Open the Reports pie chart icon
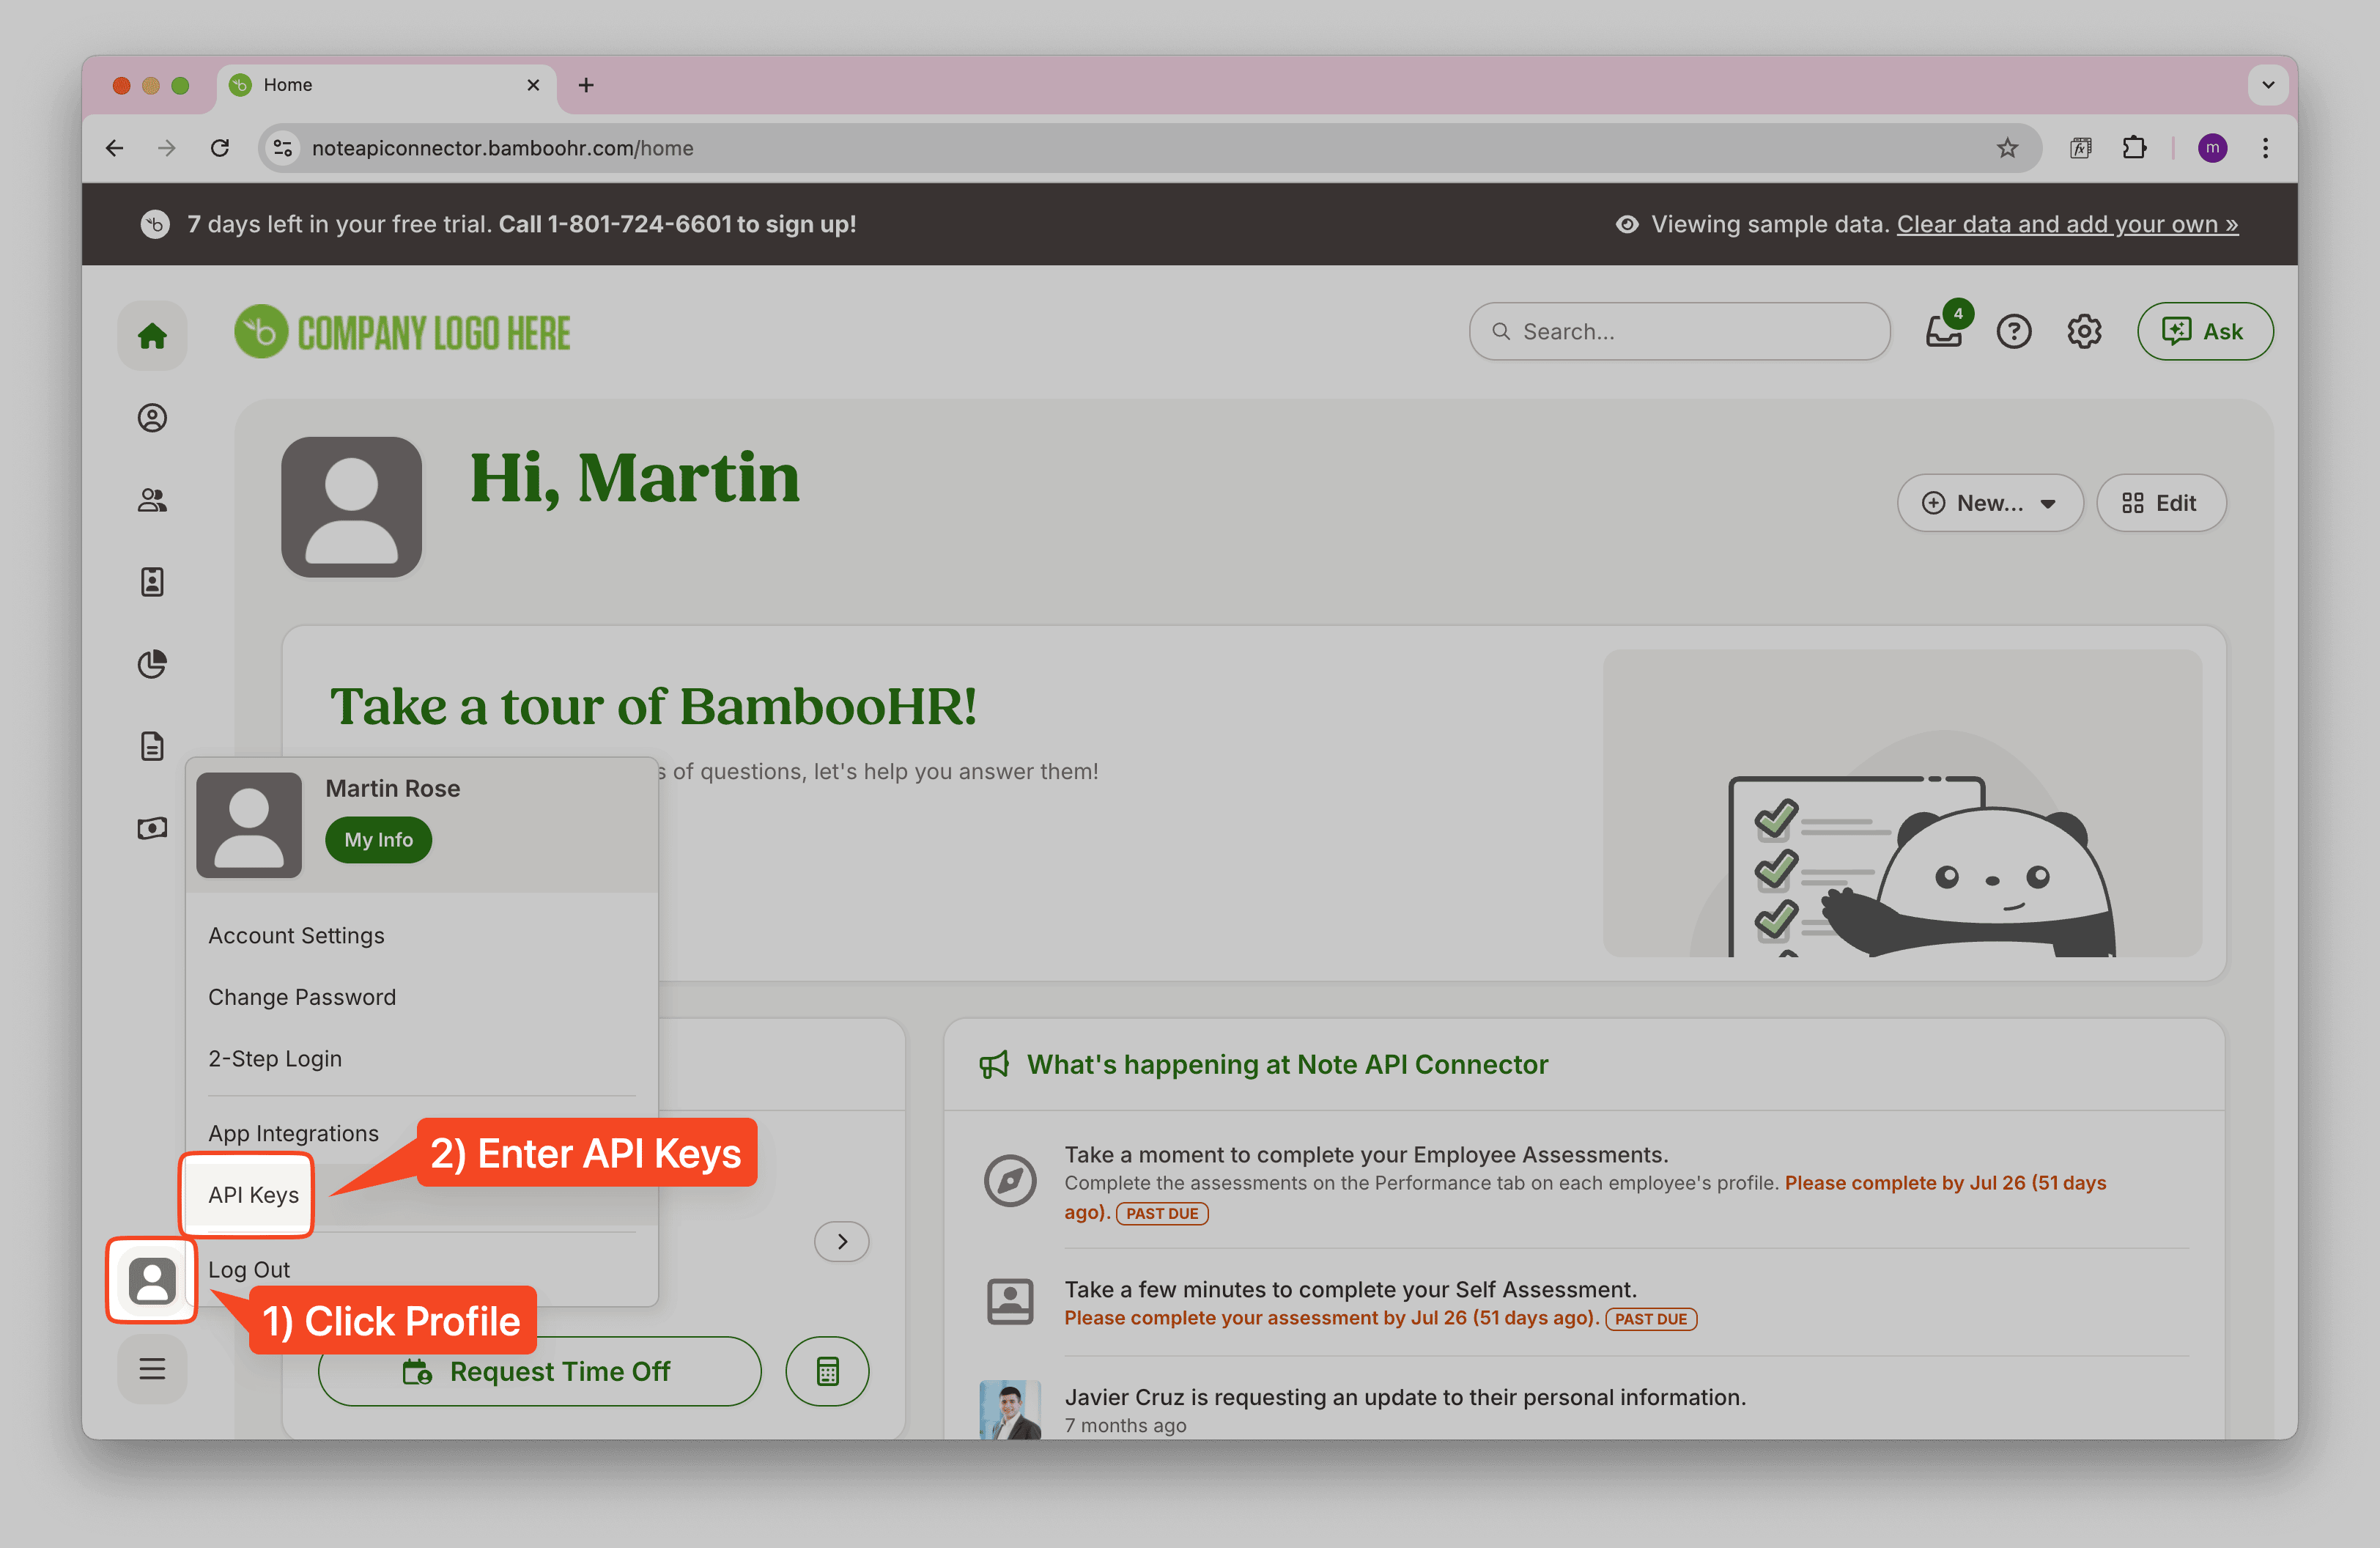Screen dimensions: 2380x1548 (152, 664)
